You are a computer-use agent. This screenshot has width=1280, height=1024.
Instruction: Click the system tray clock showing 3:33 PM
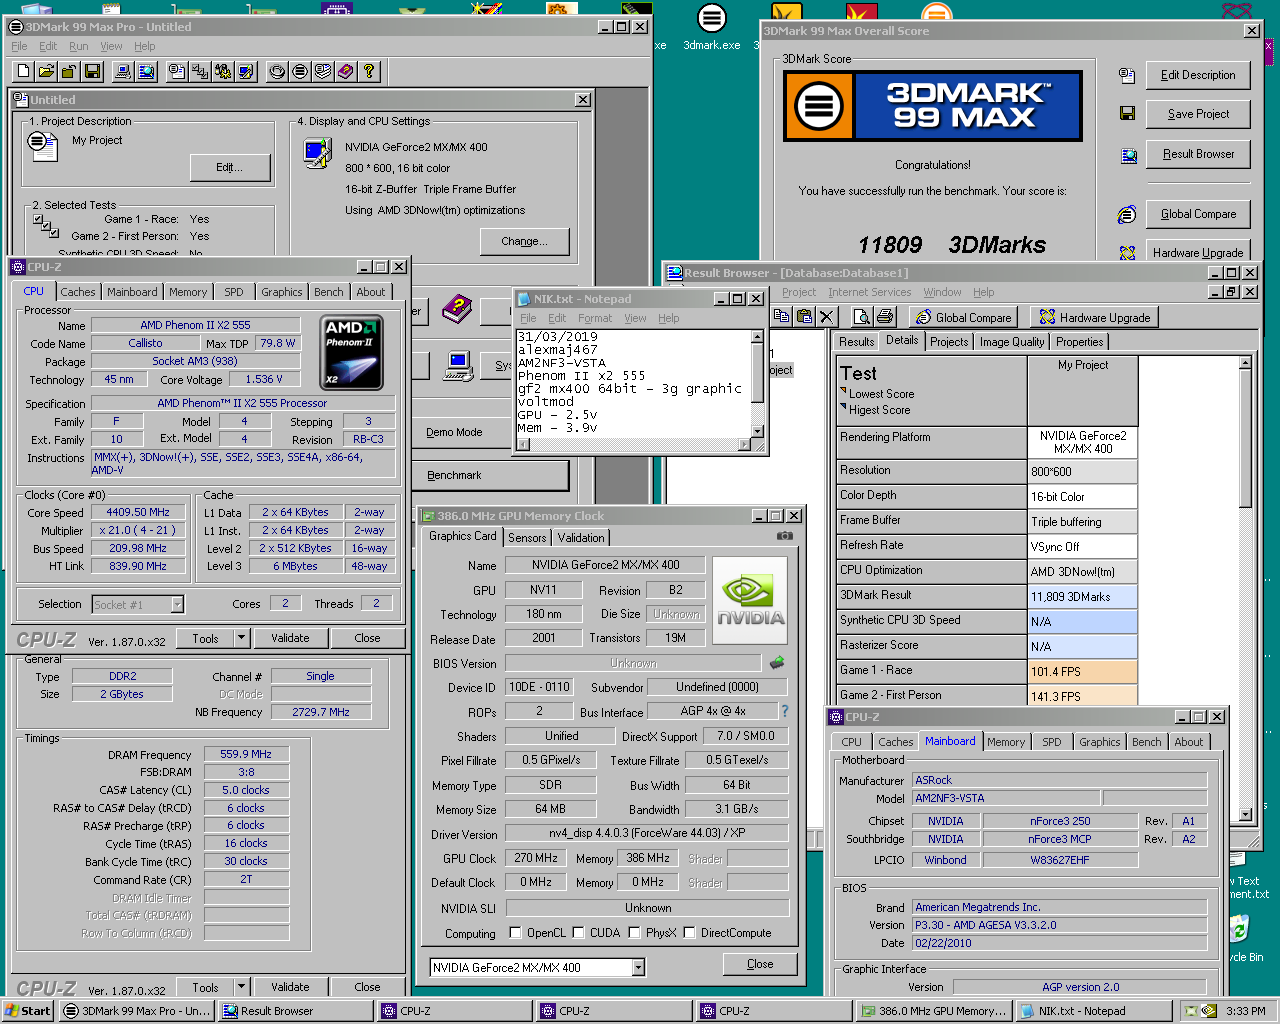click(x=1246, y=1011)
